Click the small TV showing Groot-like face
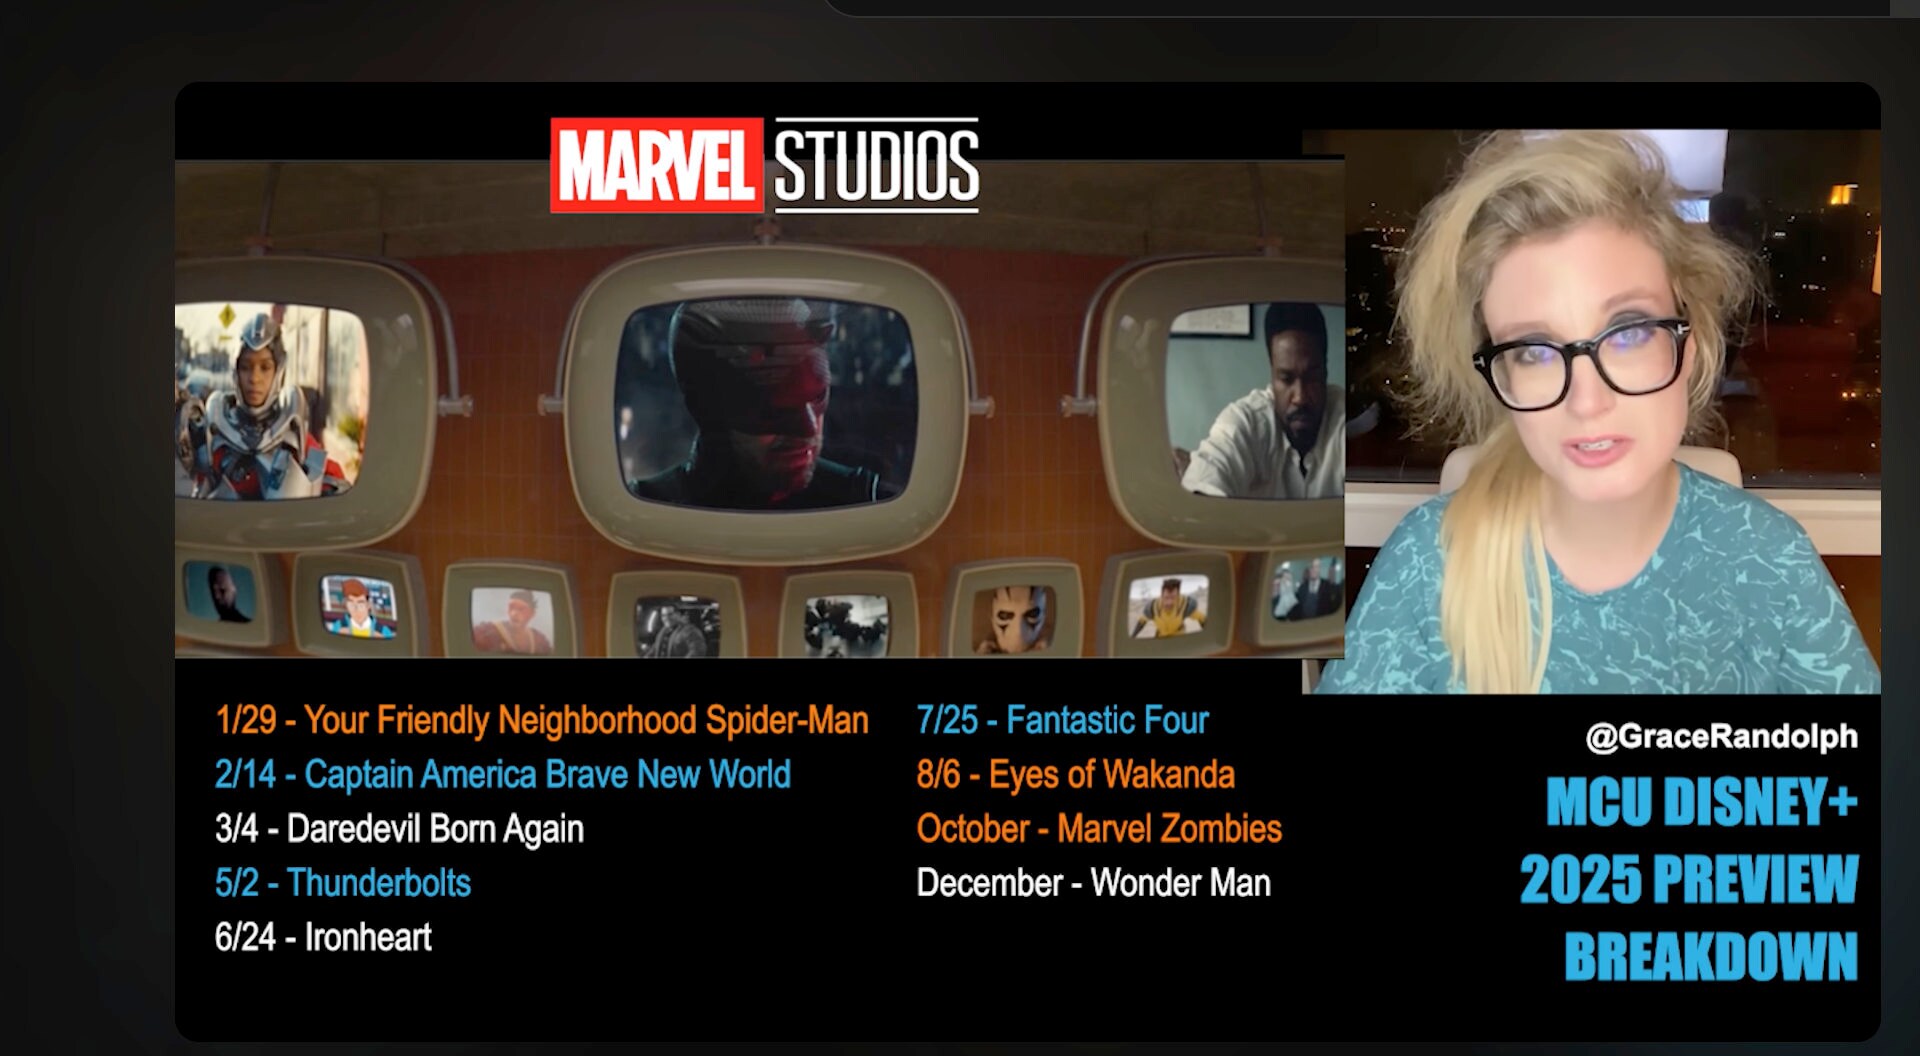The height and width of the screenshot is (1056, 1920). coord(1016,618)
